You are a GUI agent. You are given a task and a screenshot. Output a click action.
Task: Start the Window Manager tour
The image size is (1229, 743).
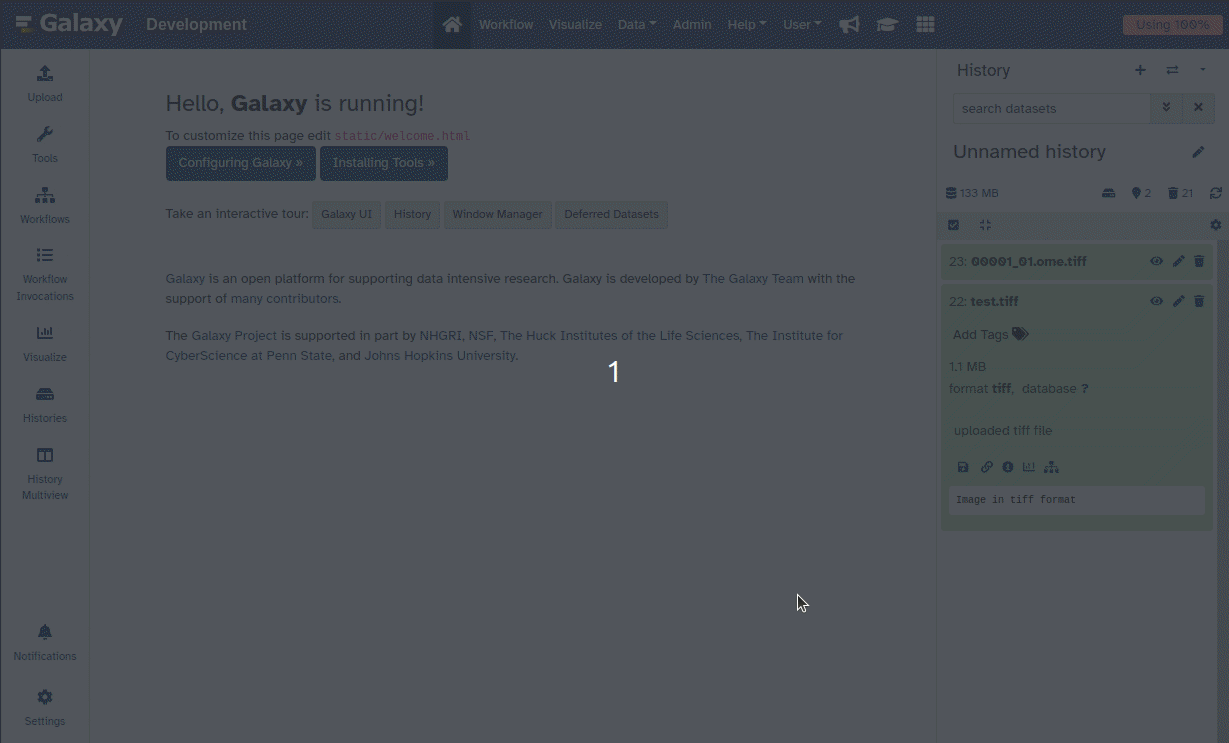(497, 214)
